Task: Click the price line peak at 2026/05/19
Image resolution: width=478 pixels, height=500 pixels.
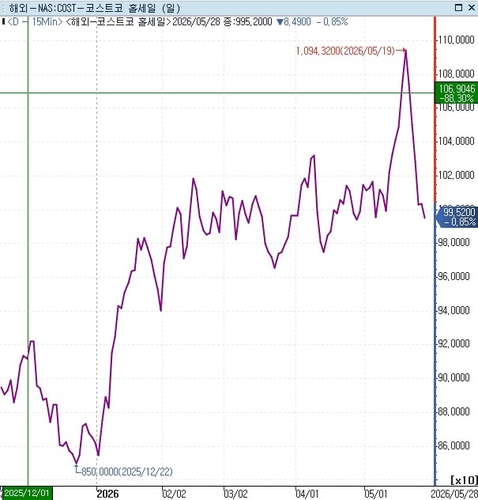Action: (405, 51)
